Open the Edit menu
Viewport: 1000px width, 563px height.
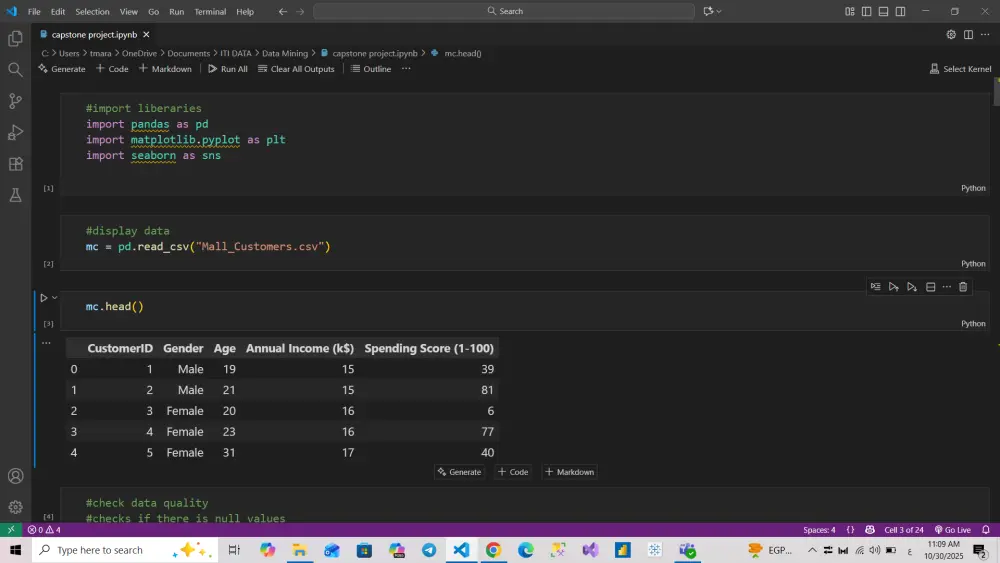pos(57,11)
